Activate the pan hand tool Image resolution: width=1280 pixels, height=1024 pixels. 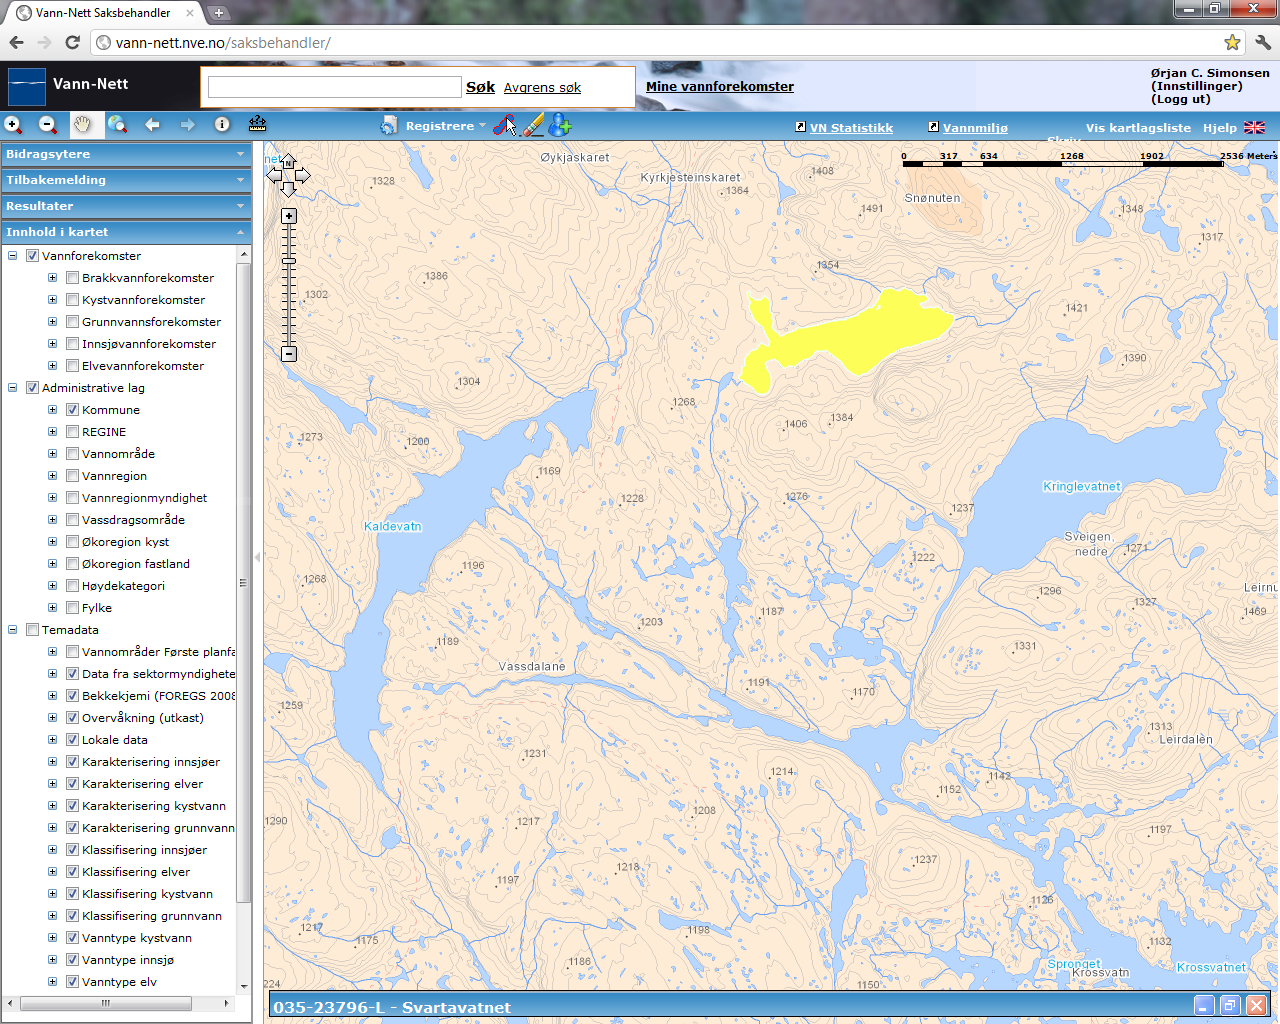coord(83,125)
